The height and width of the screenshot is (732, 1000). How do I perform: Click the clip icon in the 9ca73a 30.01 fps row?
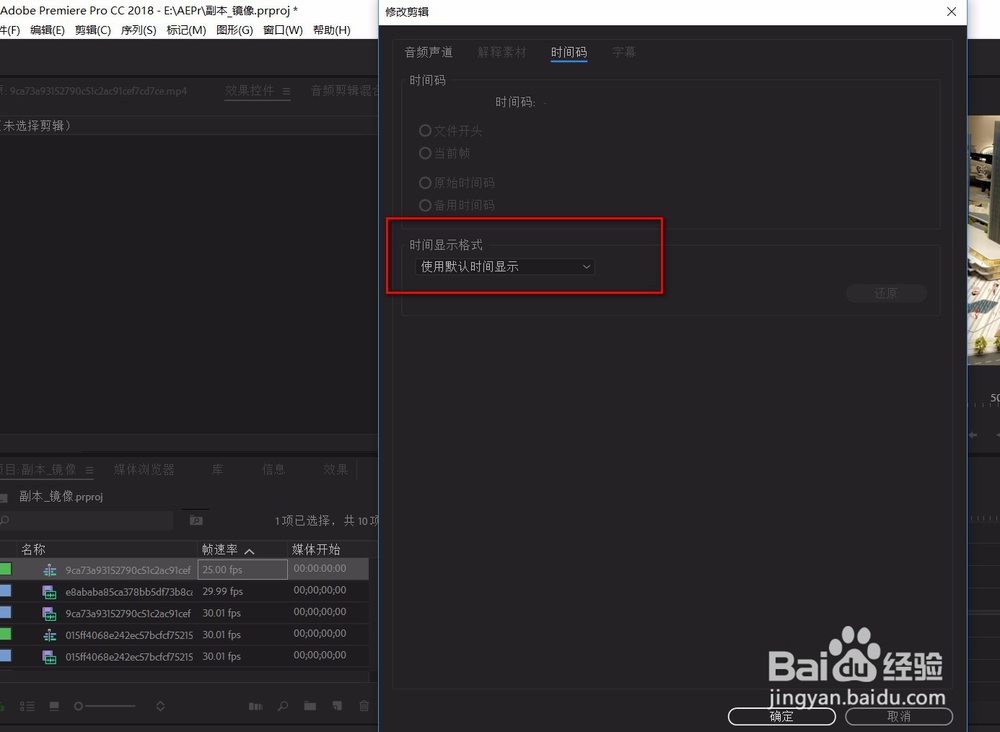coord(50,613)
